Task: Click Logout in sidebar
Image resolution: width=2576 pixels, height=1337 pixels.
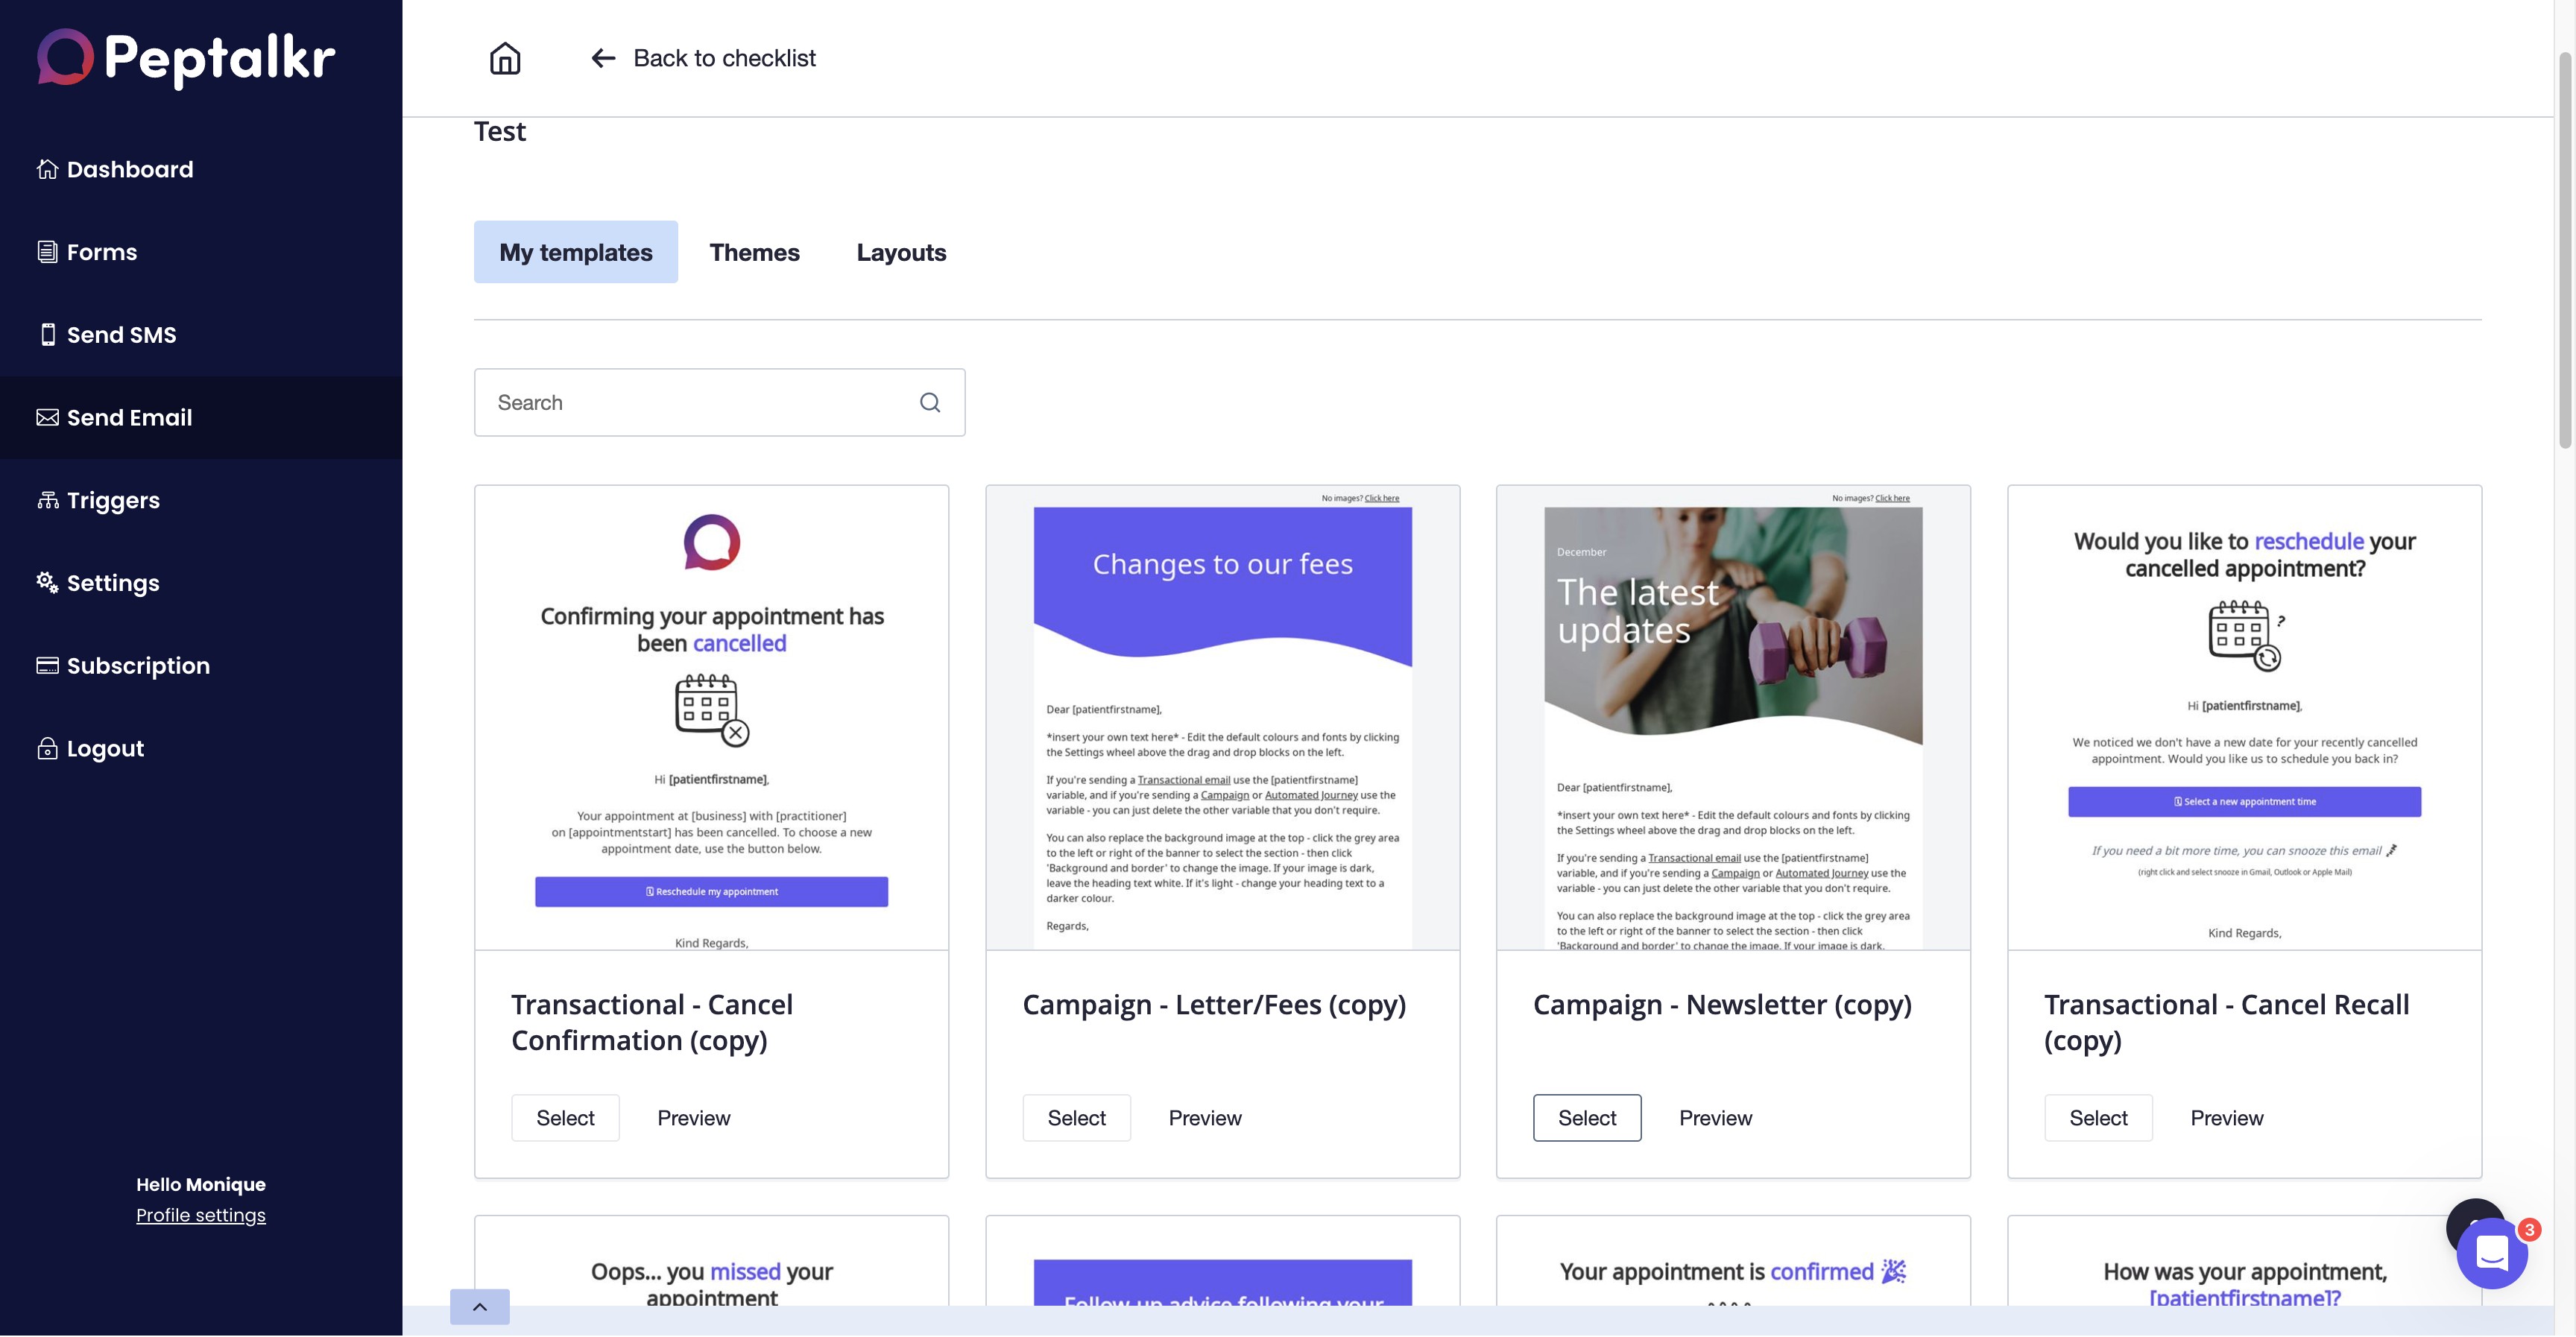Action: pos(105,749)
